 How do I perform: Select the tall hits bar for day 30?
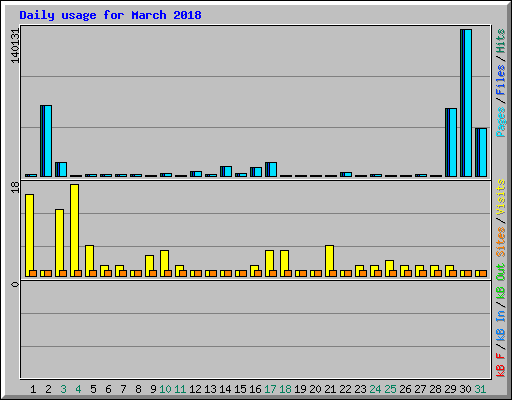click(466, 103)
